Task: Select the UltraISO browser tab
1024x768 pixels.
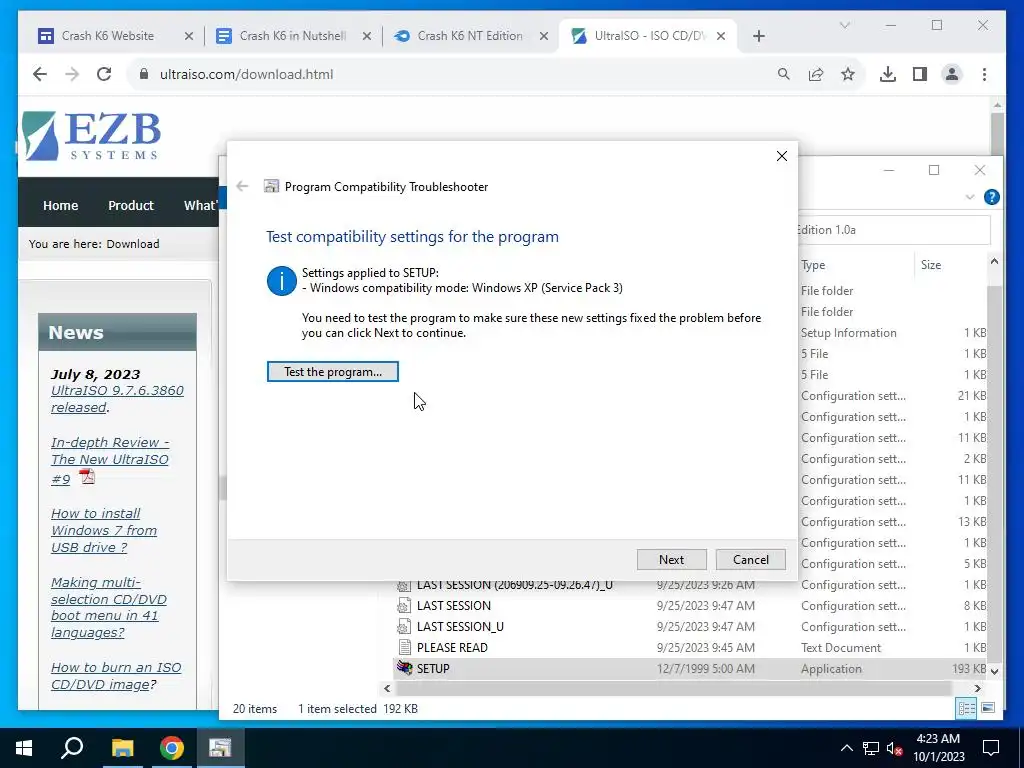Action: tap(640, 36)
